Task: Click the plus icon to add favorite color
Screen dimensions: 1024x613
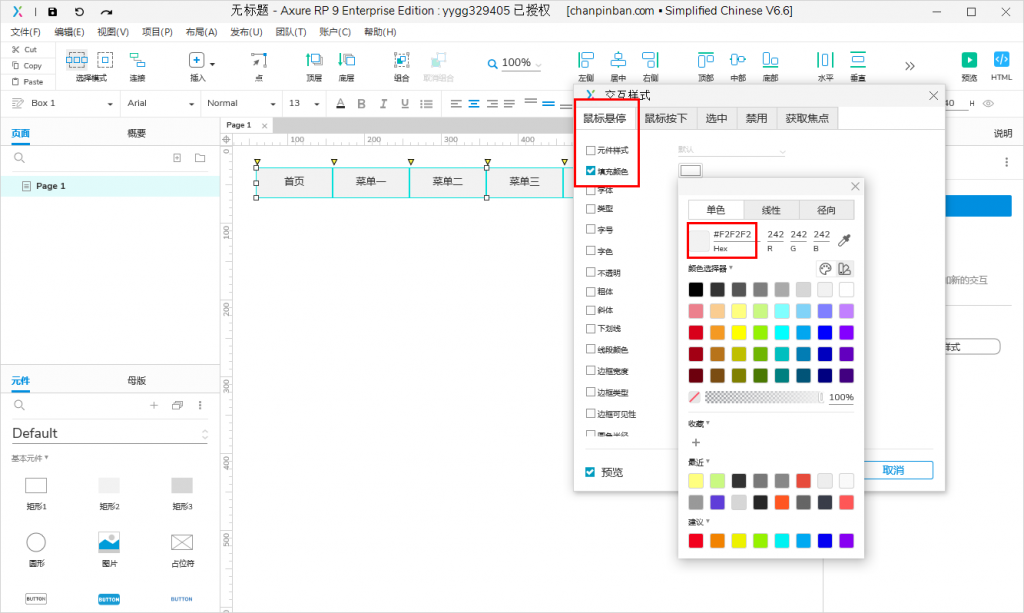Action: click(696, 442)
